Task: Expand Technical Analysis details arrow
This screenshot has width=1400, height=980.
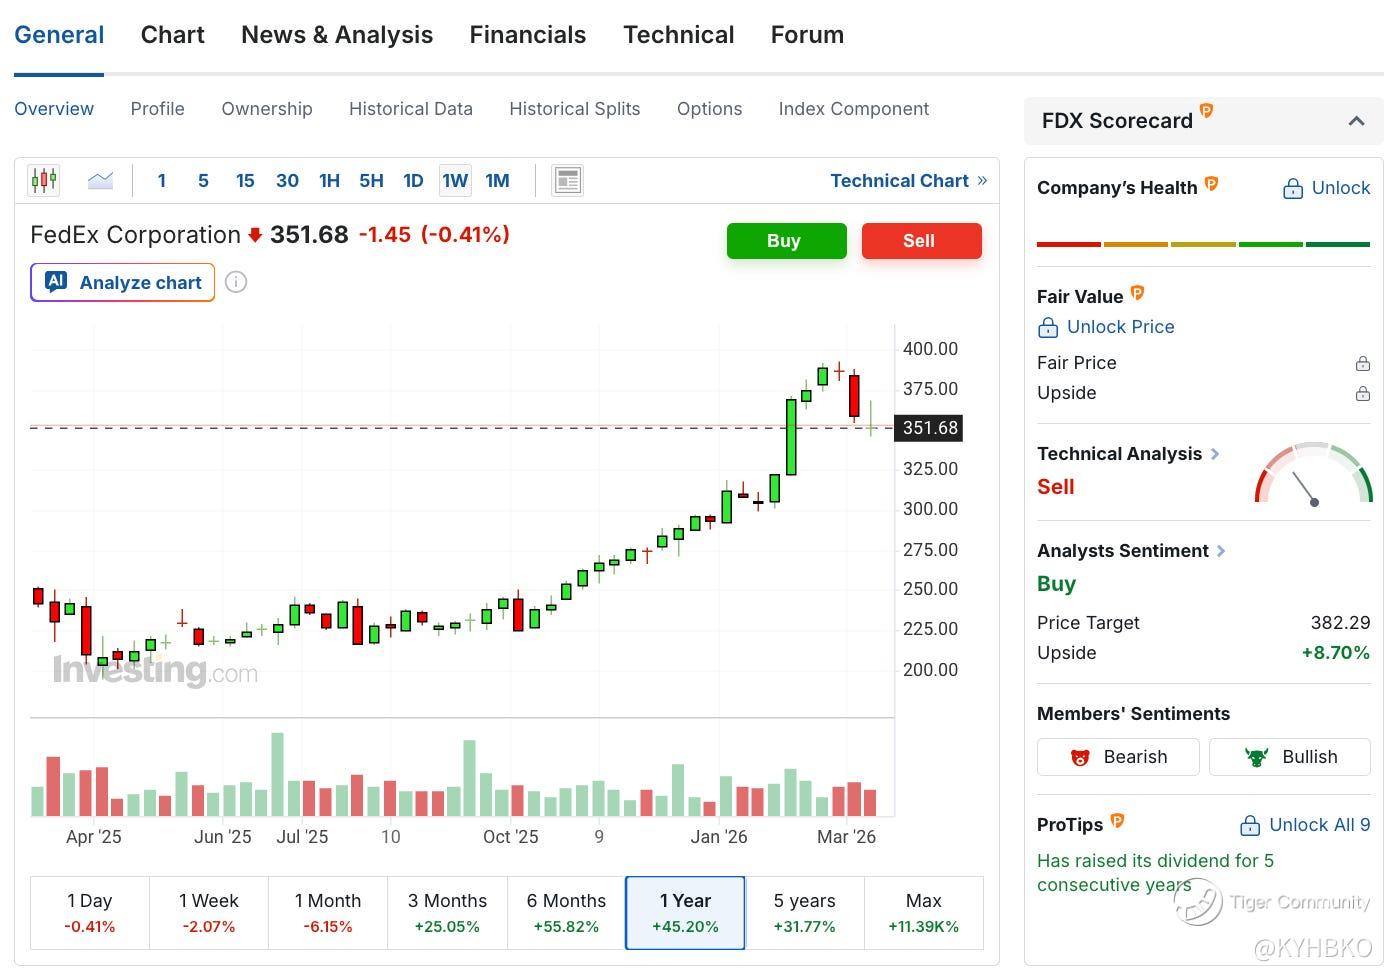Action: pos(1215,454)
